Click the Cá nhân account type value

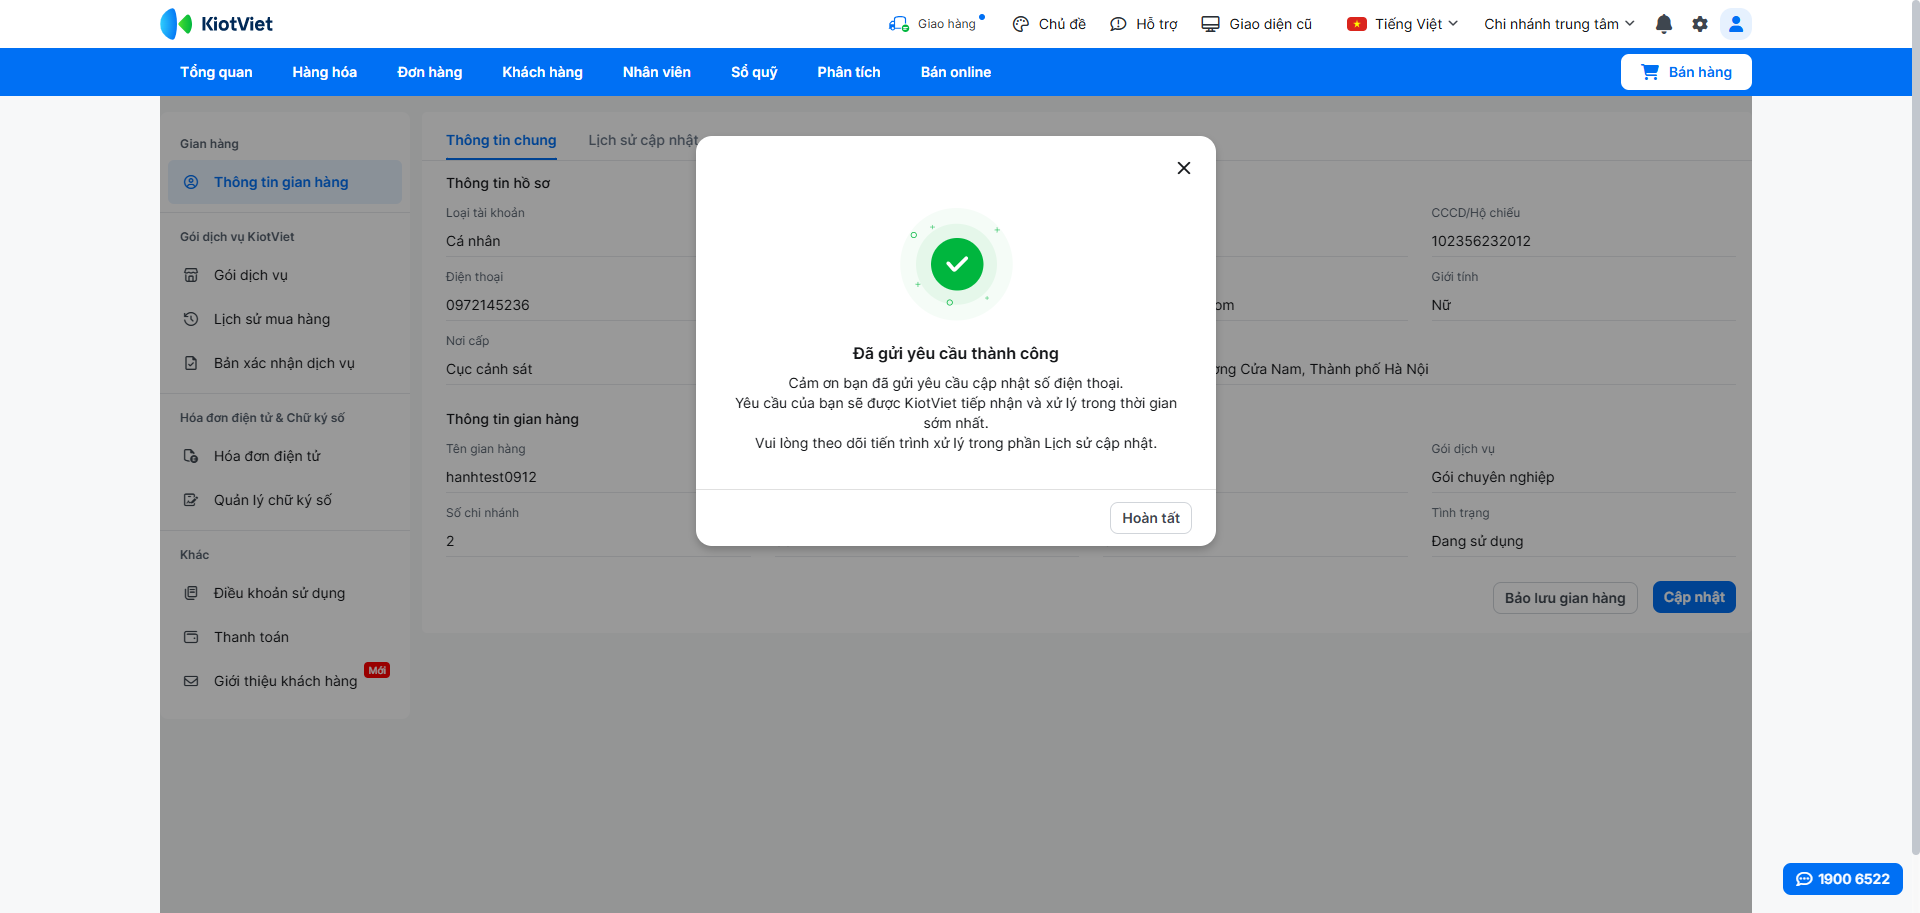pyautogui.click(x=473, y=241)
